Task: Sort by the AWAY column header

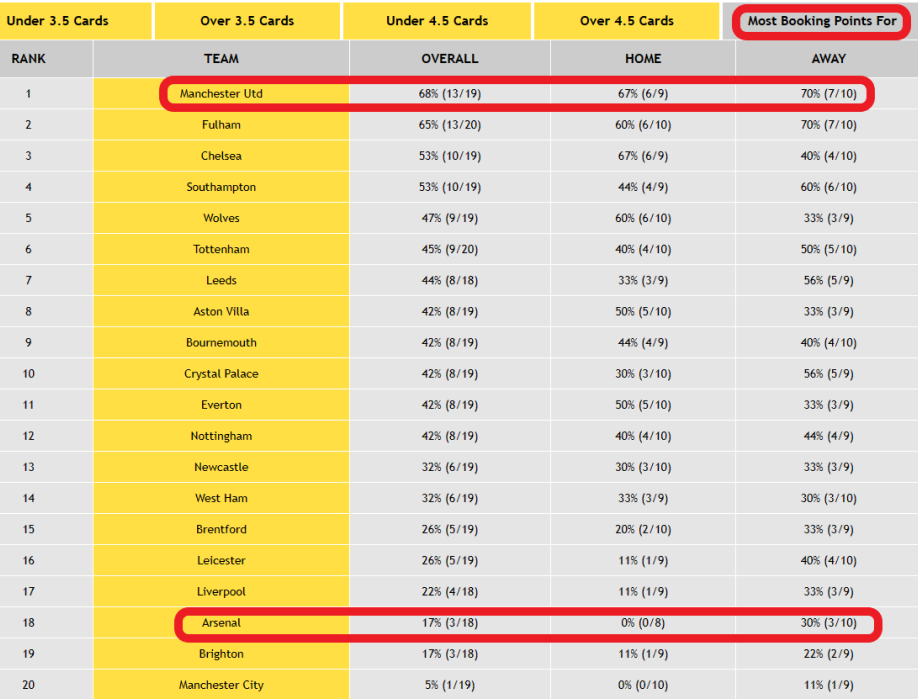Action: click(x=828, y=59)
